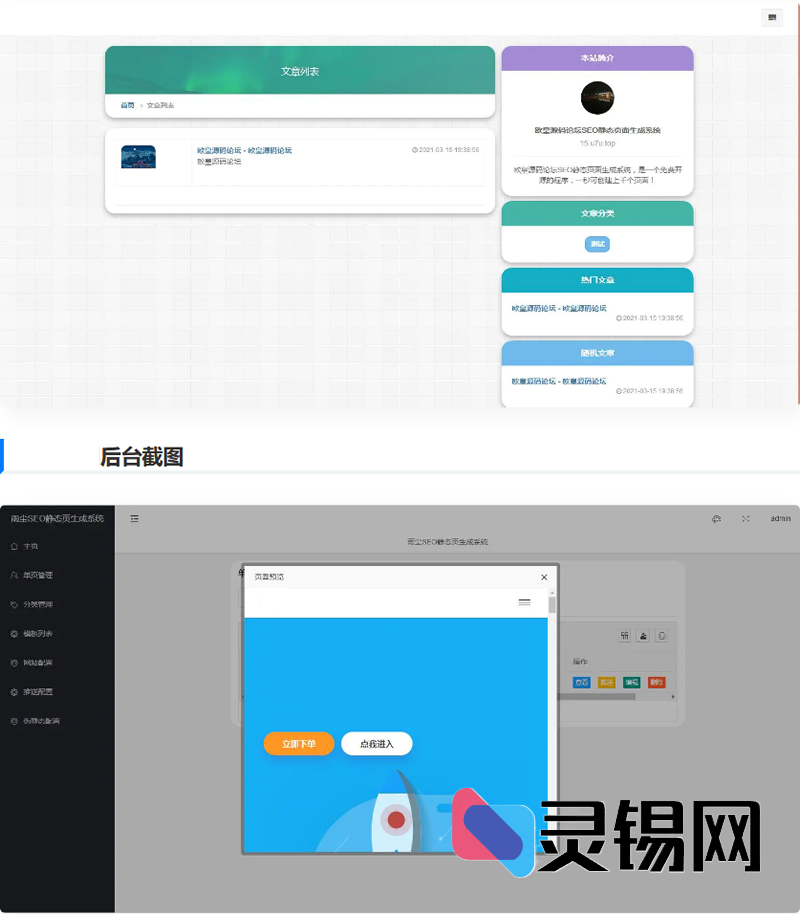
Task: Select the 分类管理 tag icon in the sidebar
Action: pos(13,604)
